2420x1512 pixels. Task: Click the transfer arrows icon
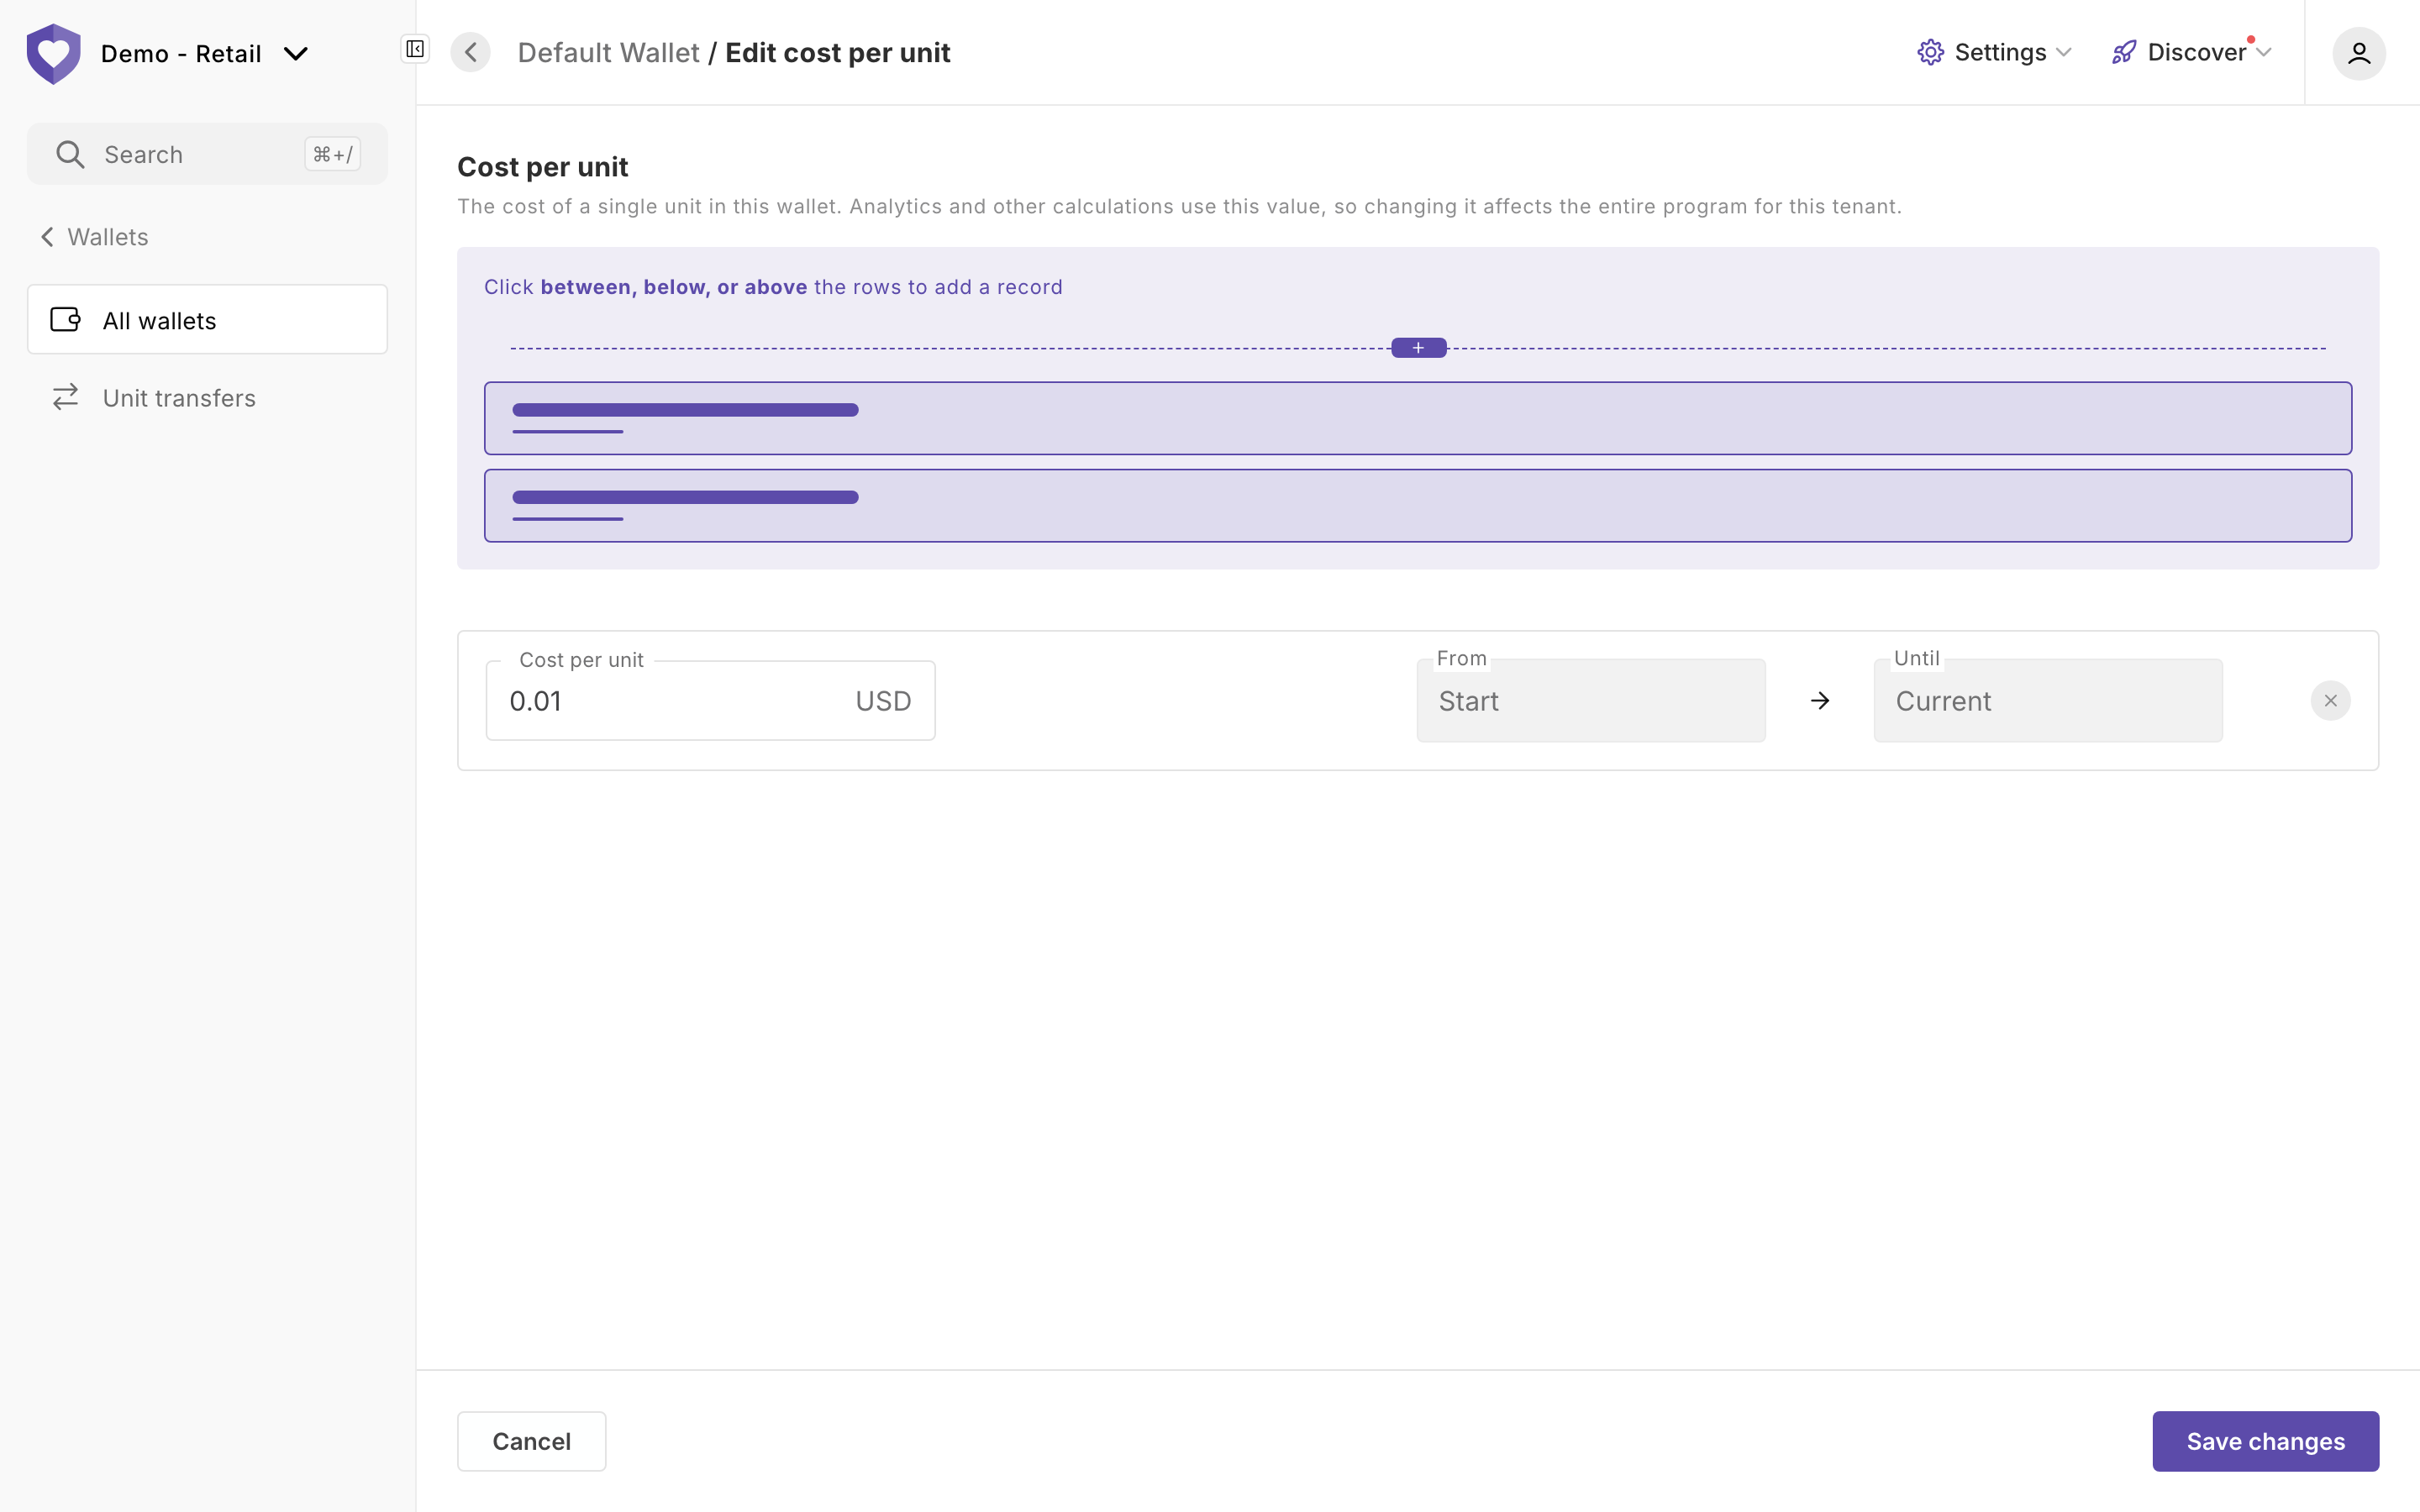(66, 398)
